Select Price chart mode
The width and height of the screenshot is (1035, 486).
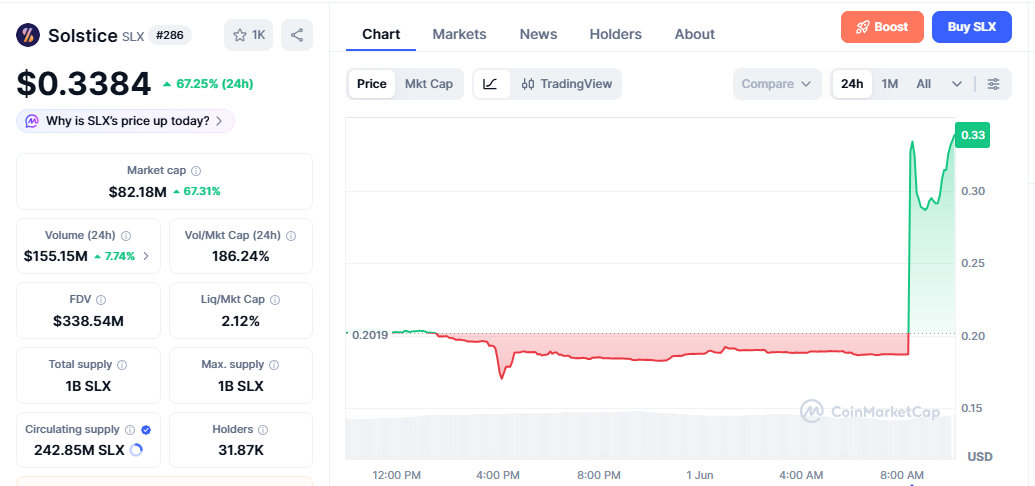[x=372, y=84]
